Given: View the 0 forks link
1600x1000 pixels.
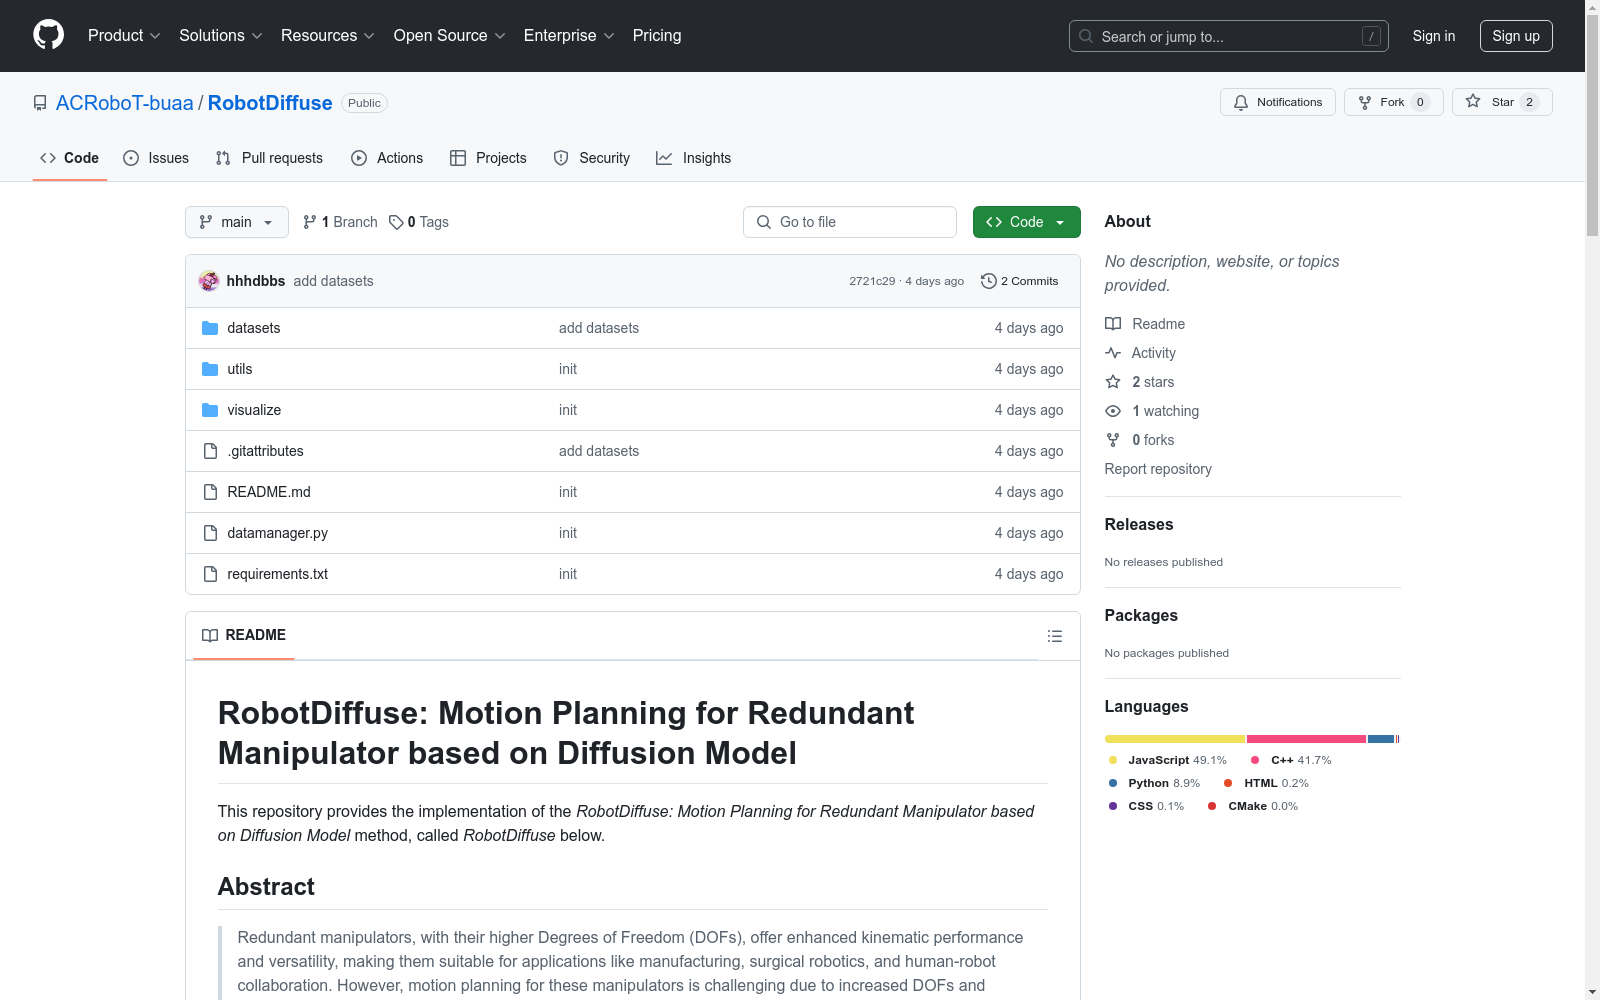Looking at the screenshot, I should click(1140, 440).
